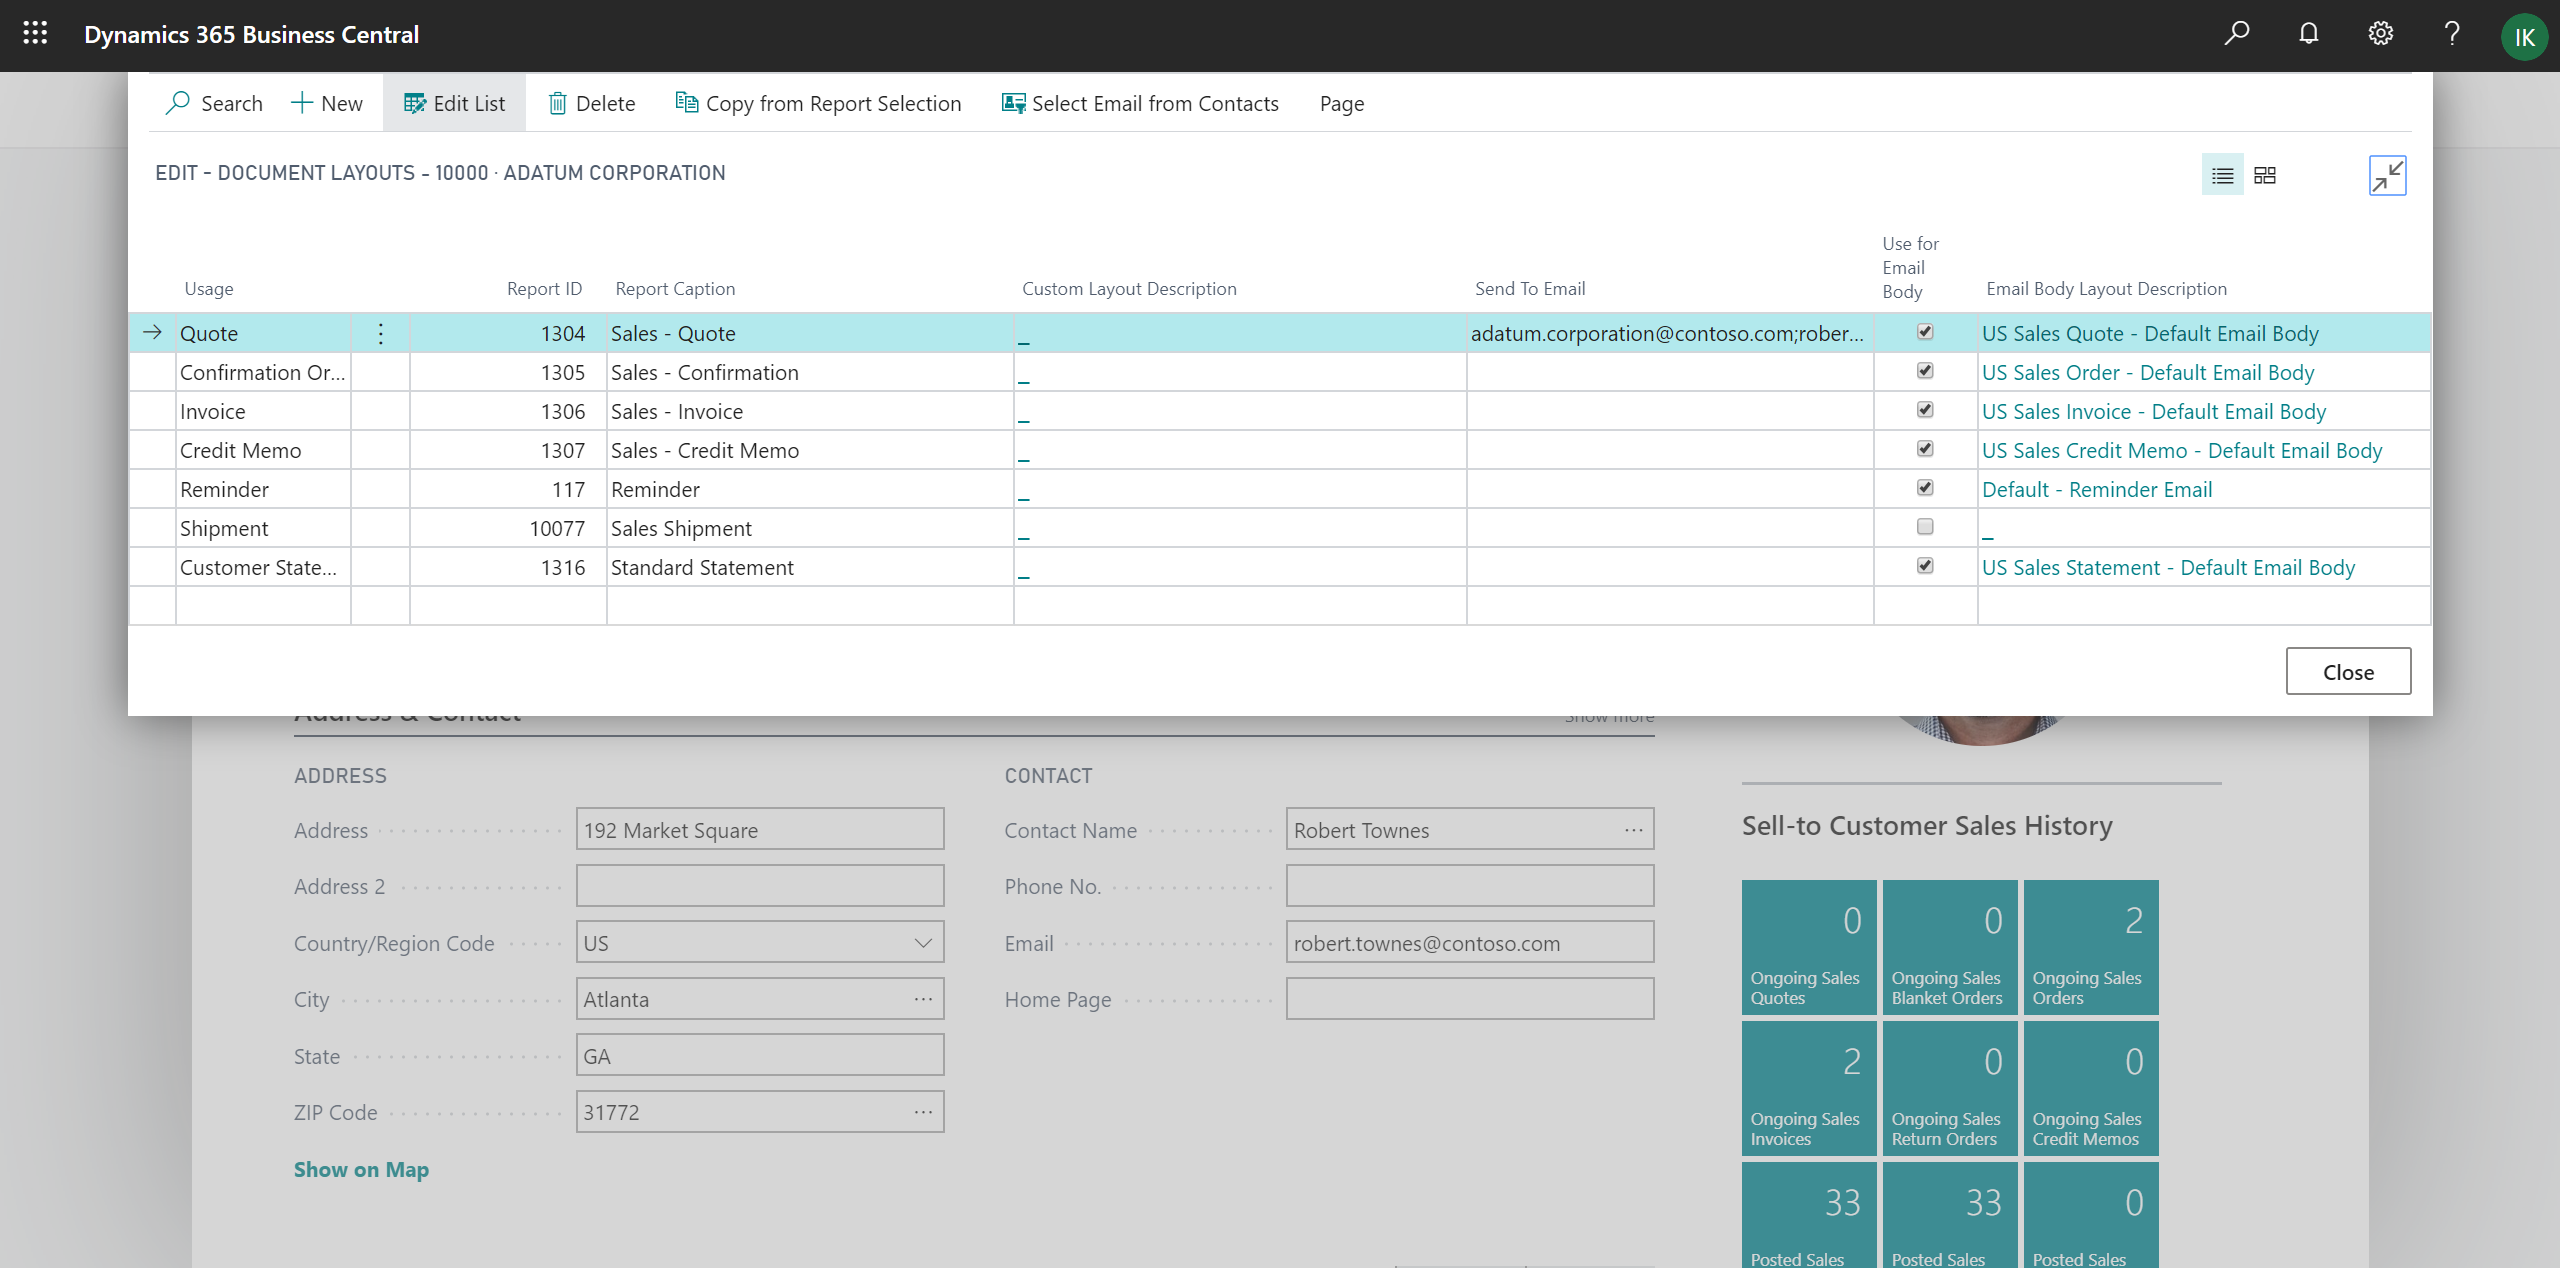Click the New document icon

pos(327,103)
